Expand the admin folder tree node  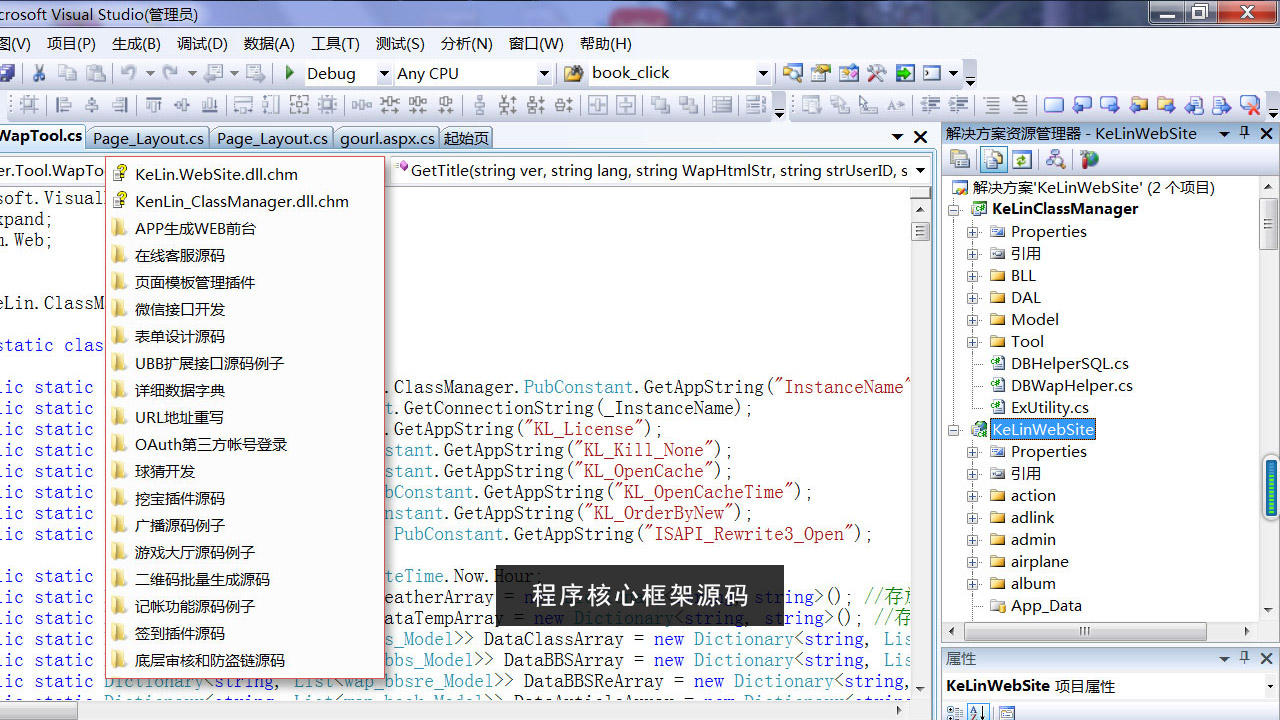973,540
